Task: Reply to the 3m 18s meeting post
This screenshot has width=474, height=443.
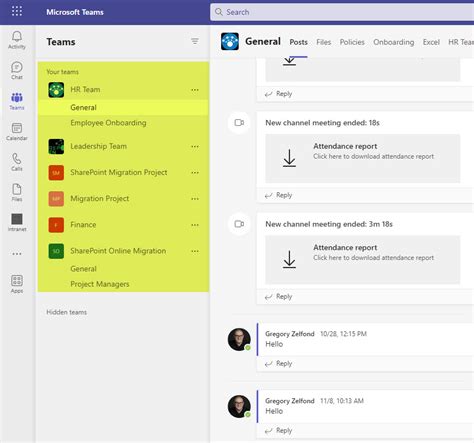Action: [x=279, y=296]
